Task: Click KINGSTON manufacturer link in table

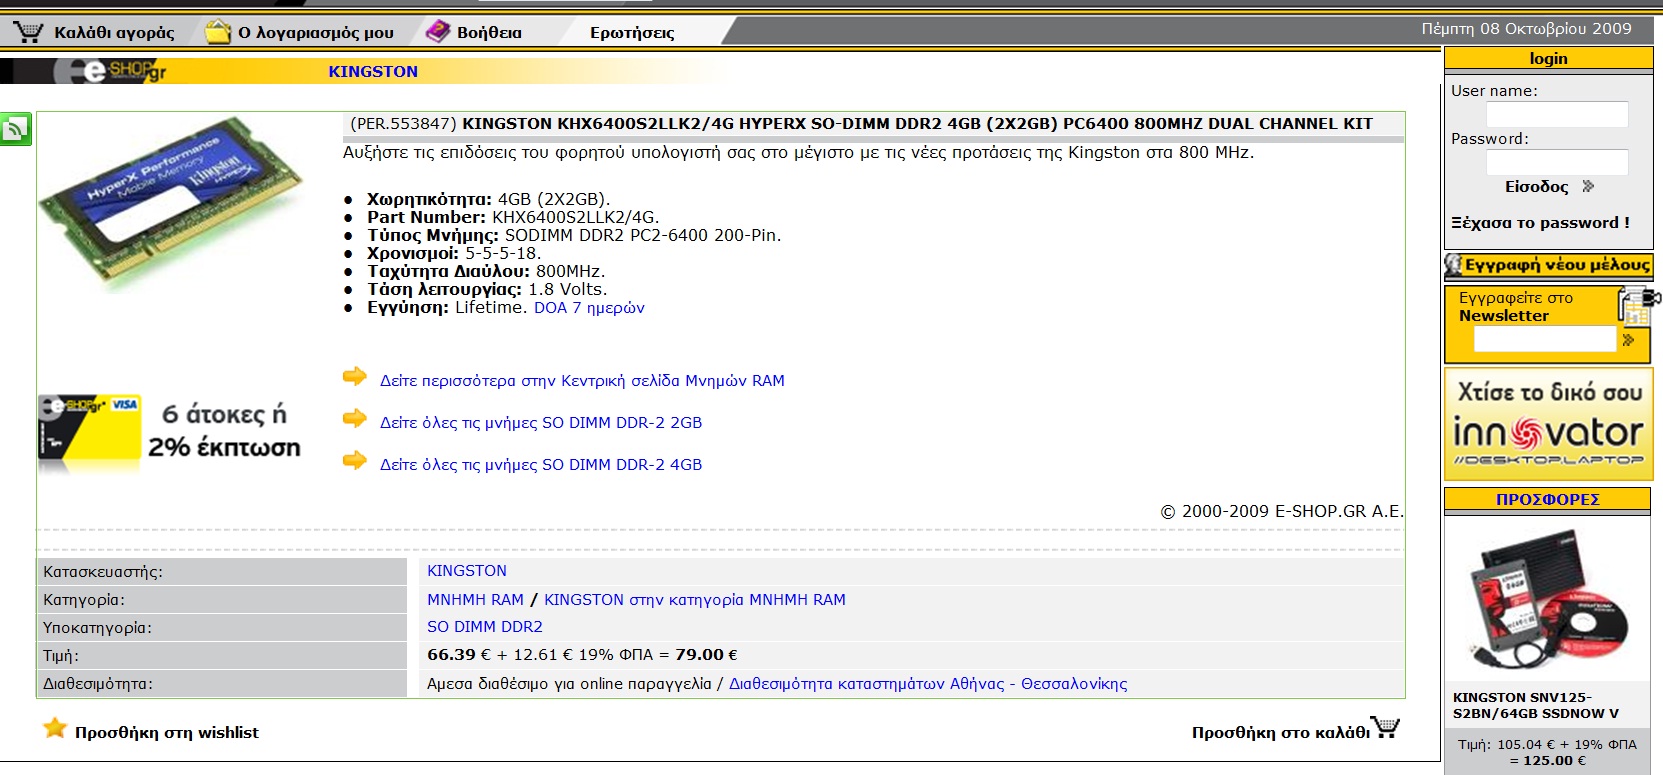Action: click(467, 571)
